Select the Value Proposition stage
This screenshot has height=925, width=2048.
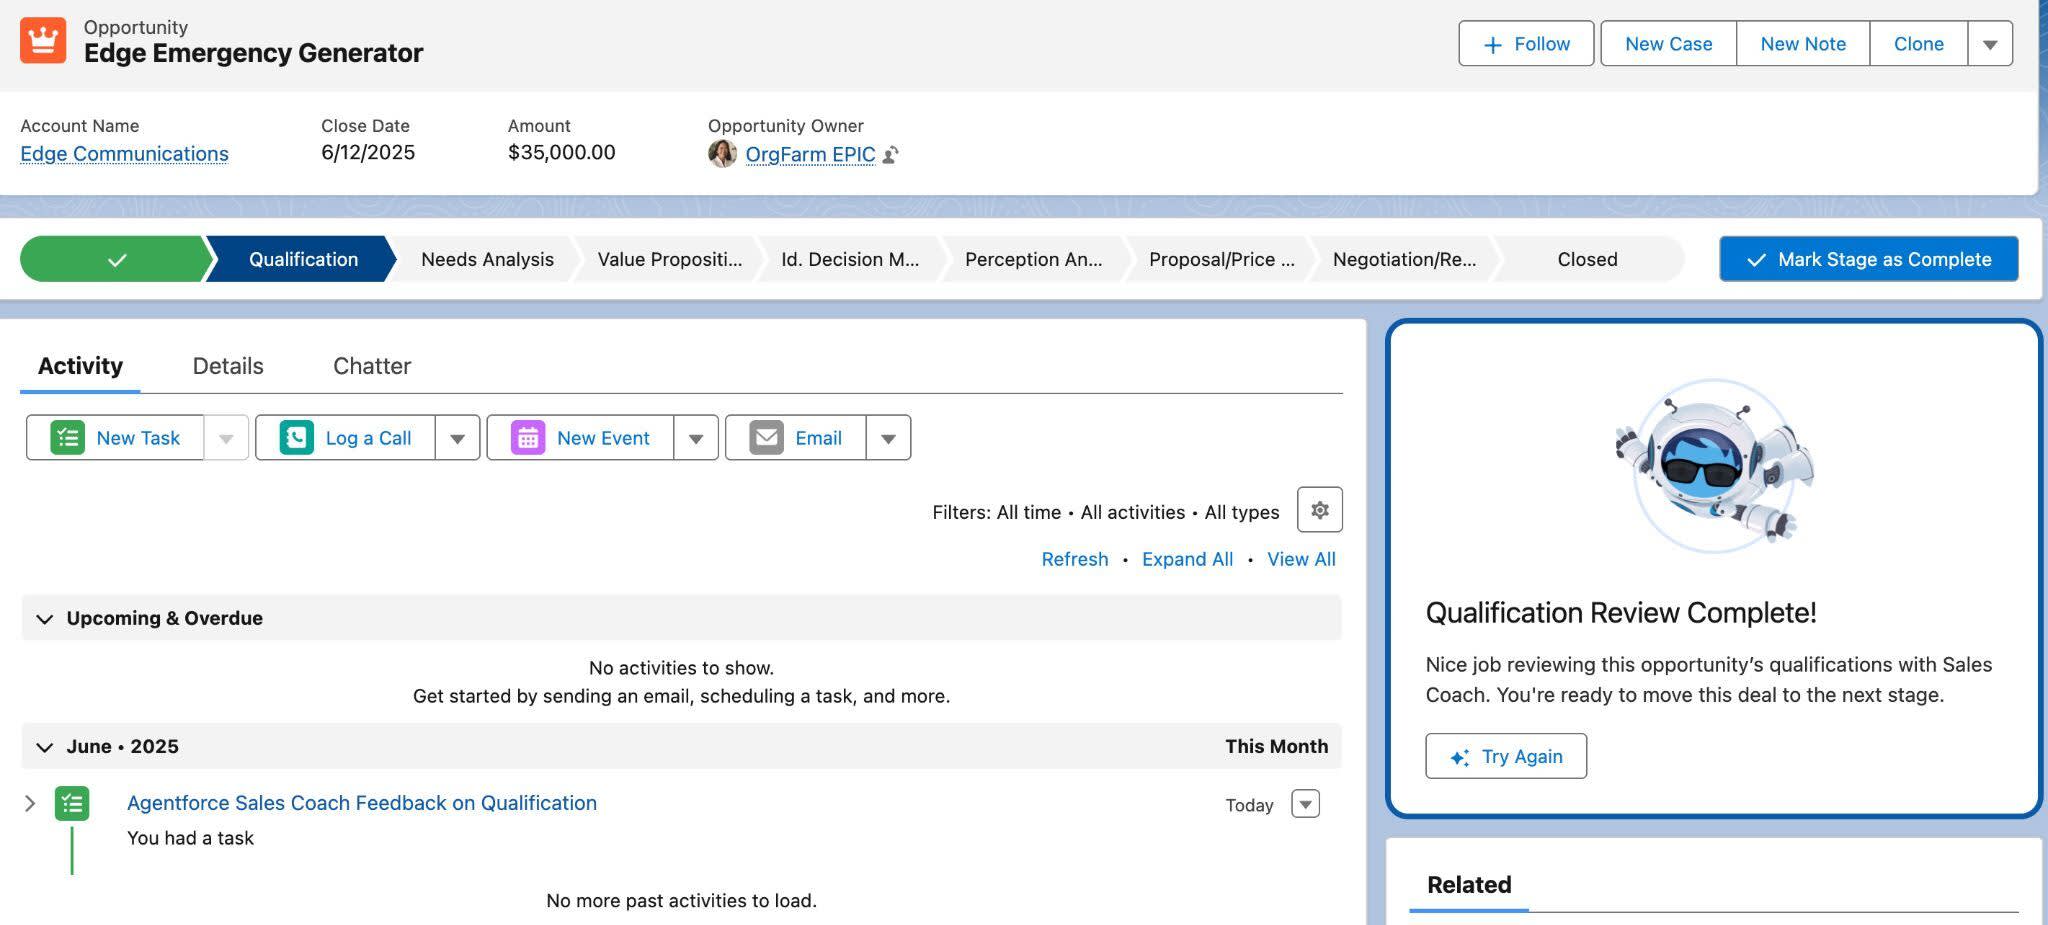tap(670, 259)
